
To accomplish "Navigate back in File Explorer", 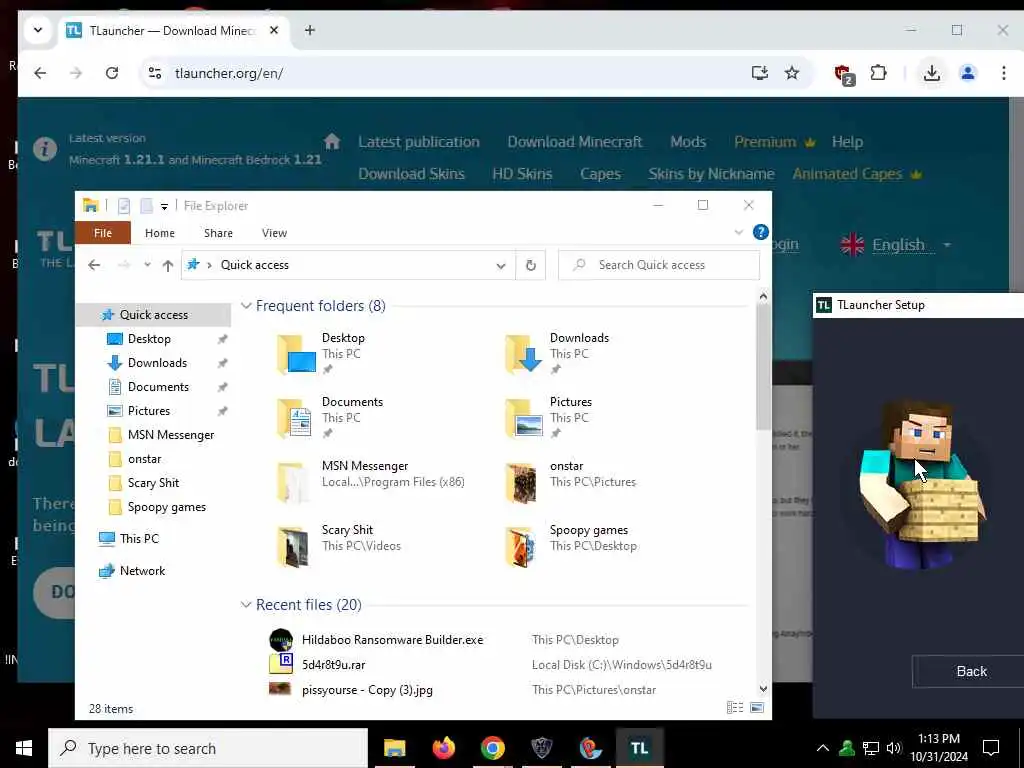I will click(94, 265).
